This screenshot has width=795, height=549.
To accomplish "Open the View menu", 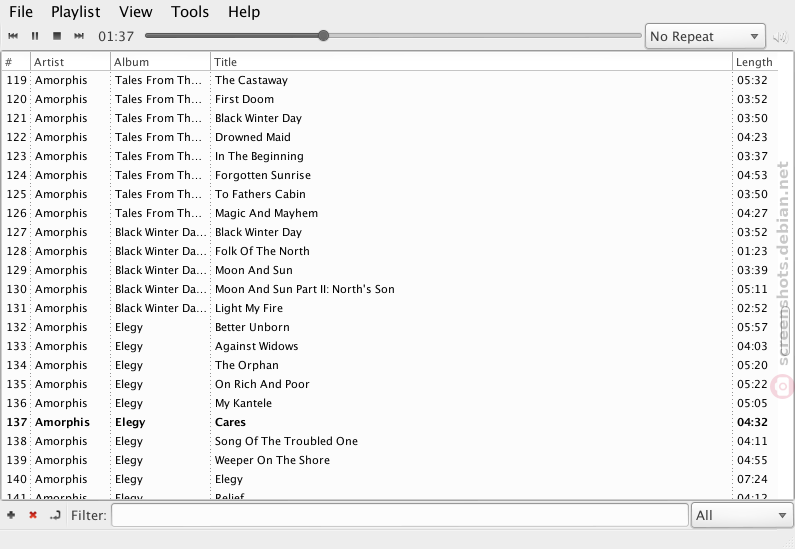I will pos(135,12).
